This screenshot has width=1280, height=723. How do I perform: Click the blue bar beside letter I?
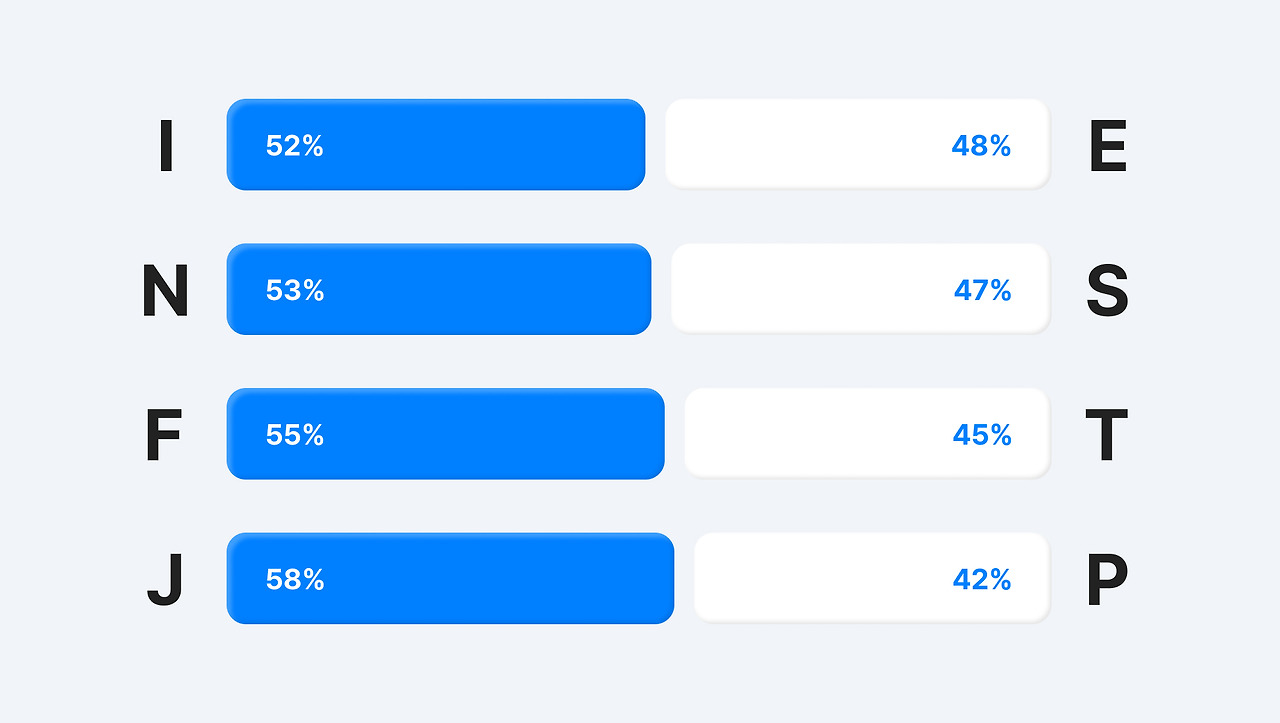click(x=436, y=145)
